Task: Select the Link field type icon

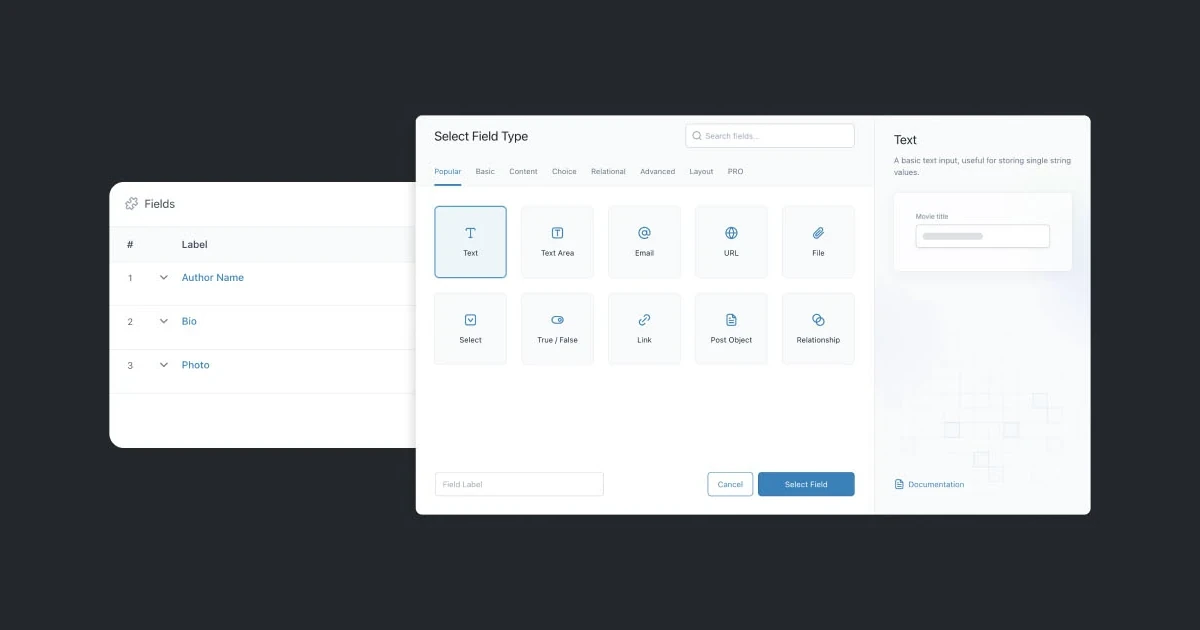Action: click(x=644, y=328)
